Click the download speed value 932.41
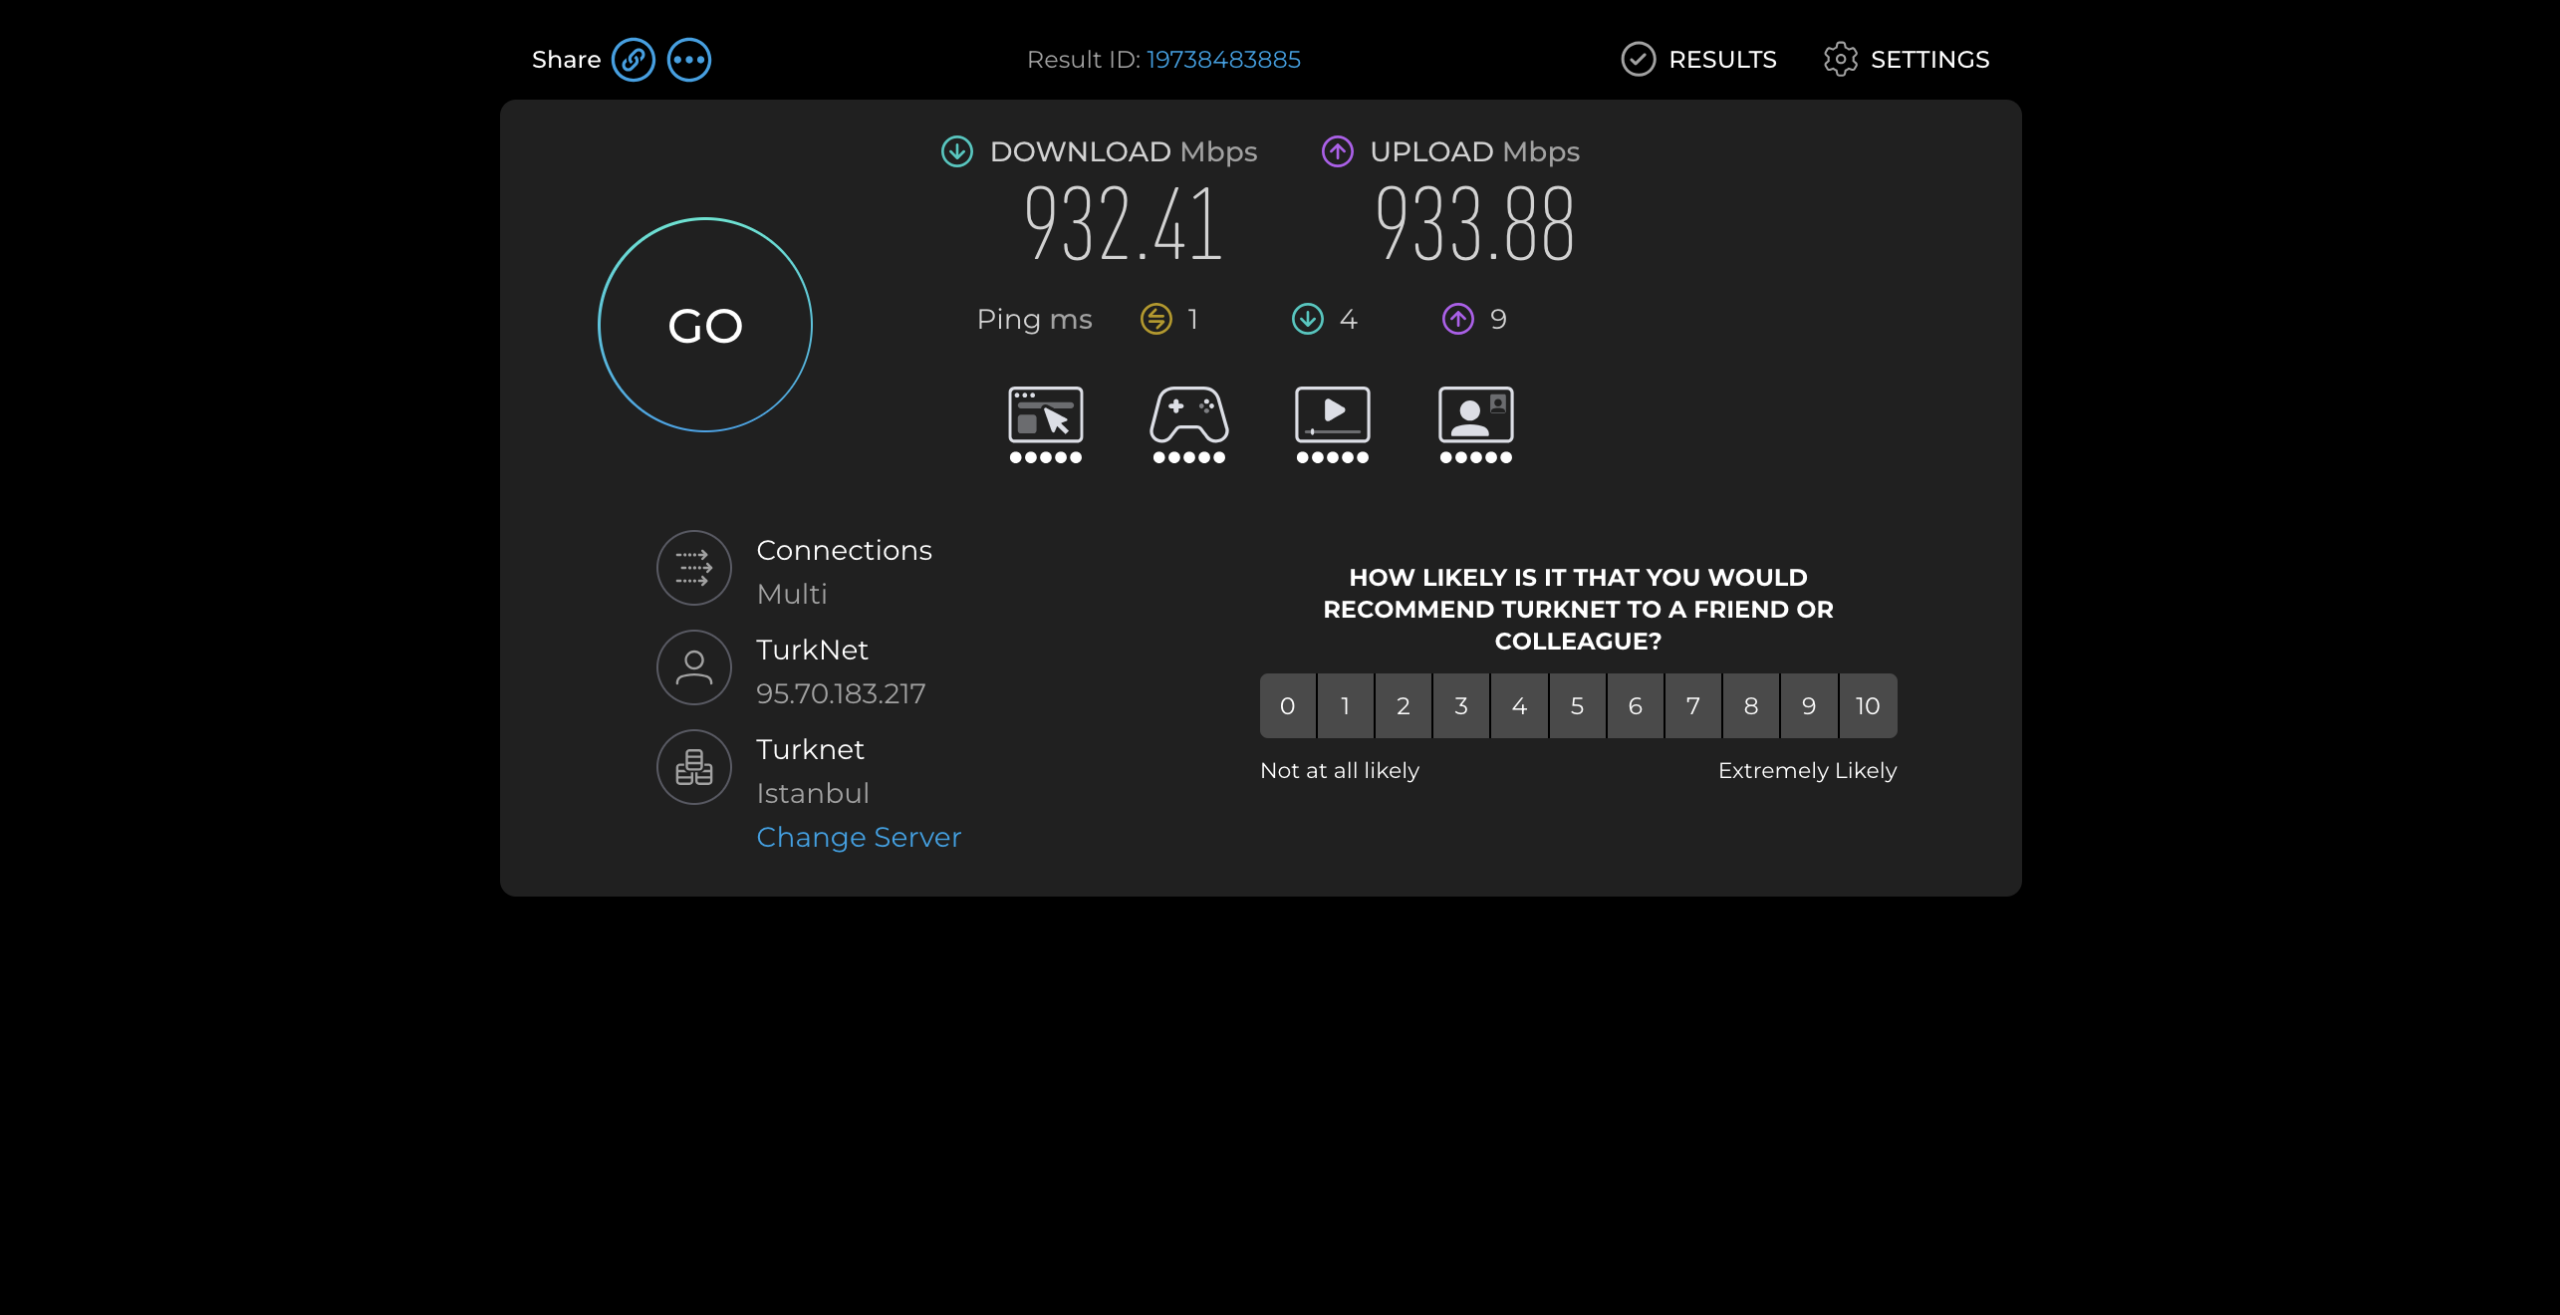 (x=1123, y=224)
